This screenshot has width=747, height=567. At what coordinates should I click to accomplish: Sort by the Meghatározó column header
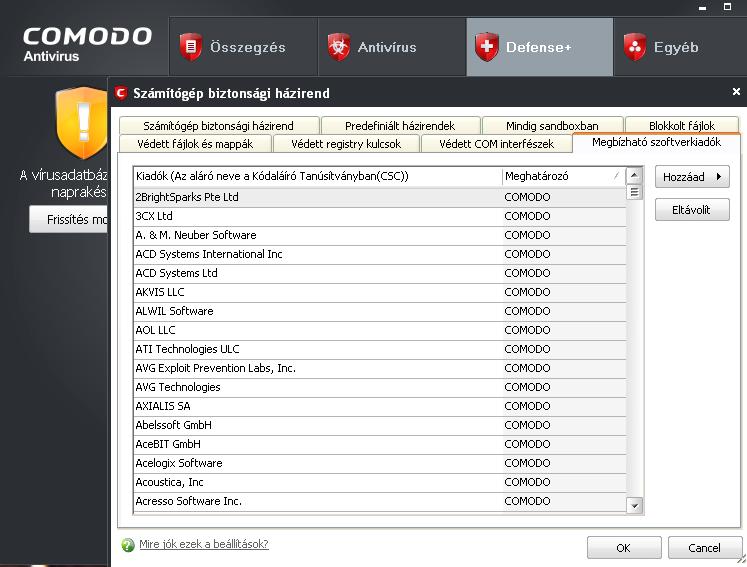[564, 176]
